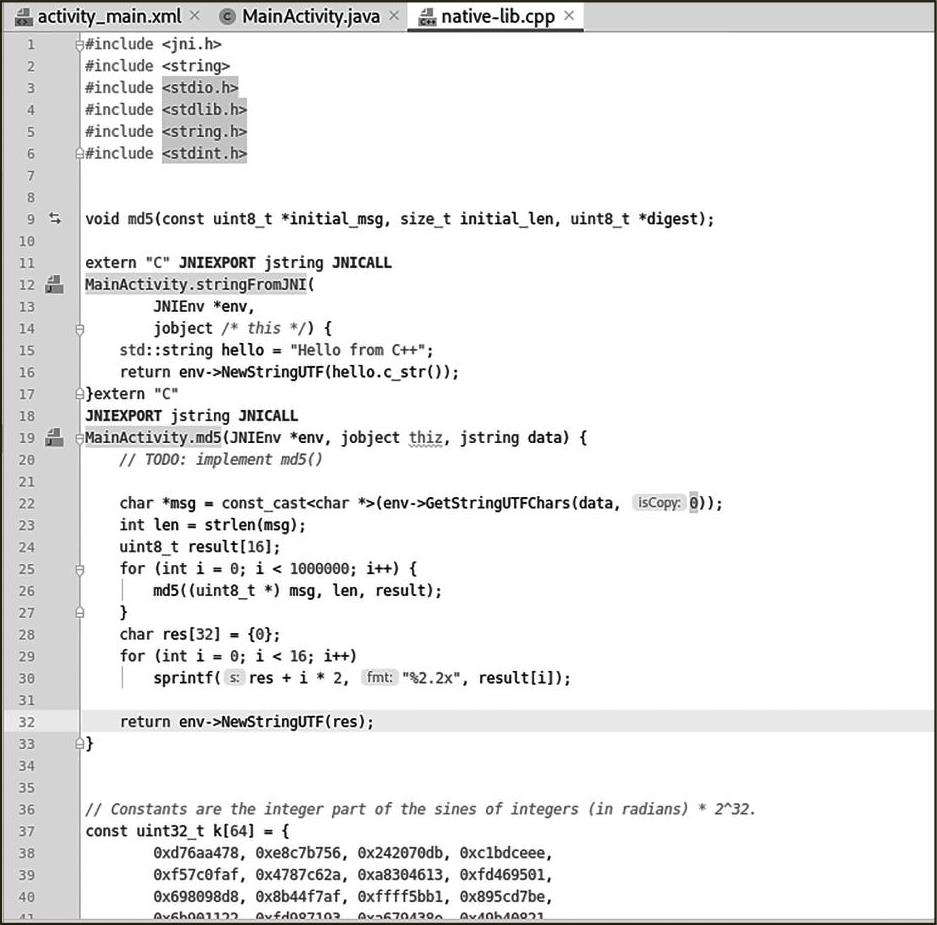Click the 'thiz' parameter name

(x=425, y=438)
